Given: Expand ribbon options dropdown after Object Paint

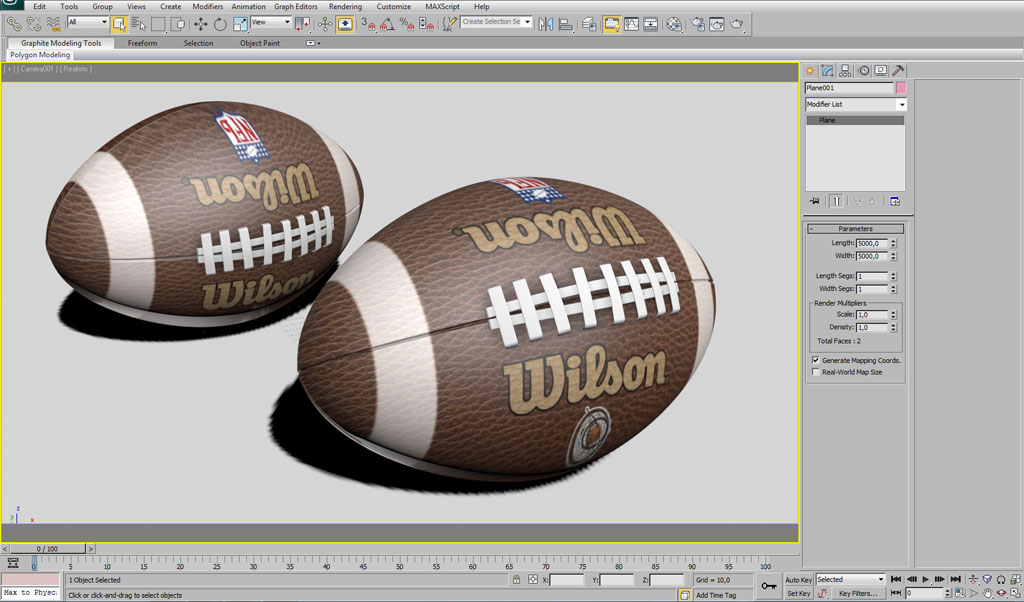Looking at the screenshot, I should [x=312, y=43].
